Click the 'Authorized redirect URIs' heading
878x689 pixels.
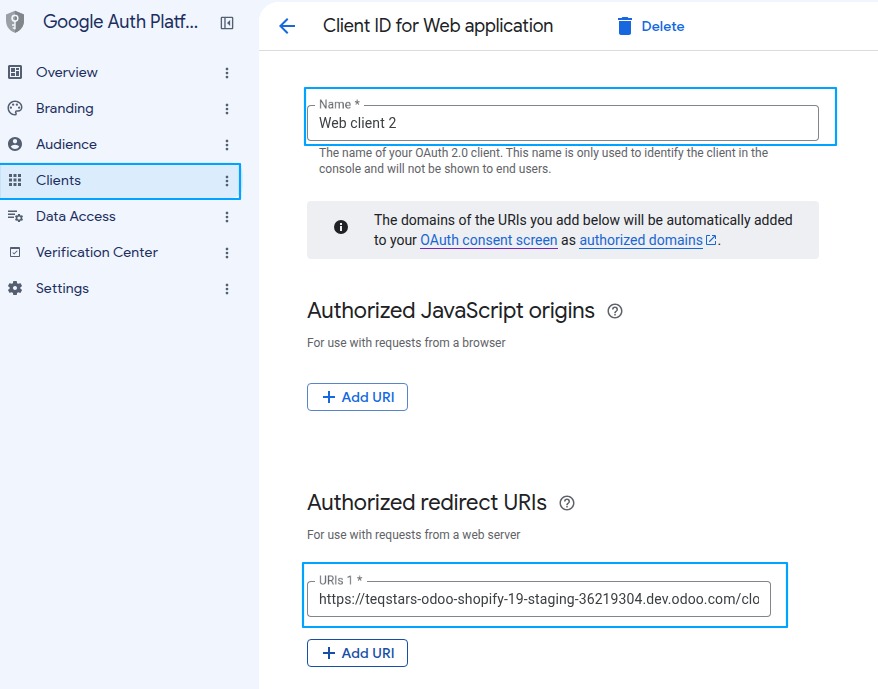click(x=427, y=502)
